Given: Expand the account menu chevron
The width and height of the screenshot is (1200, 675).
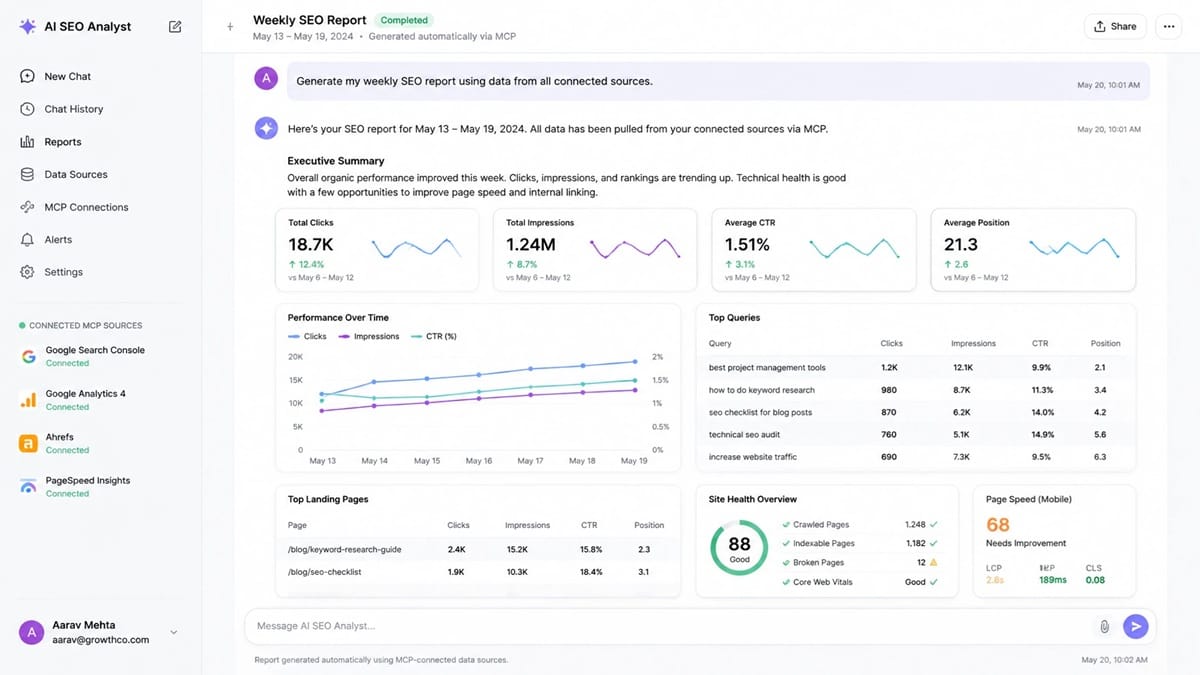Looking at the screenshot, I should pos(174,632).
